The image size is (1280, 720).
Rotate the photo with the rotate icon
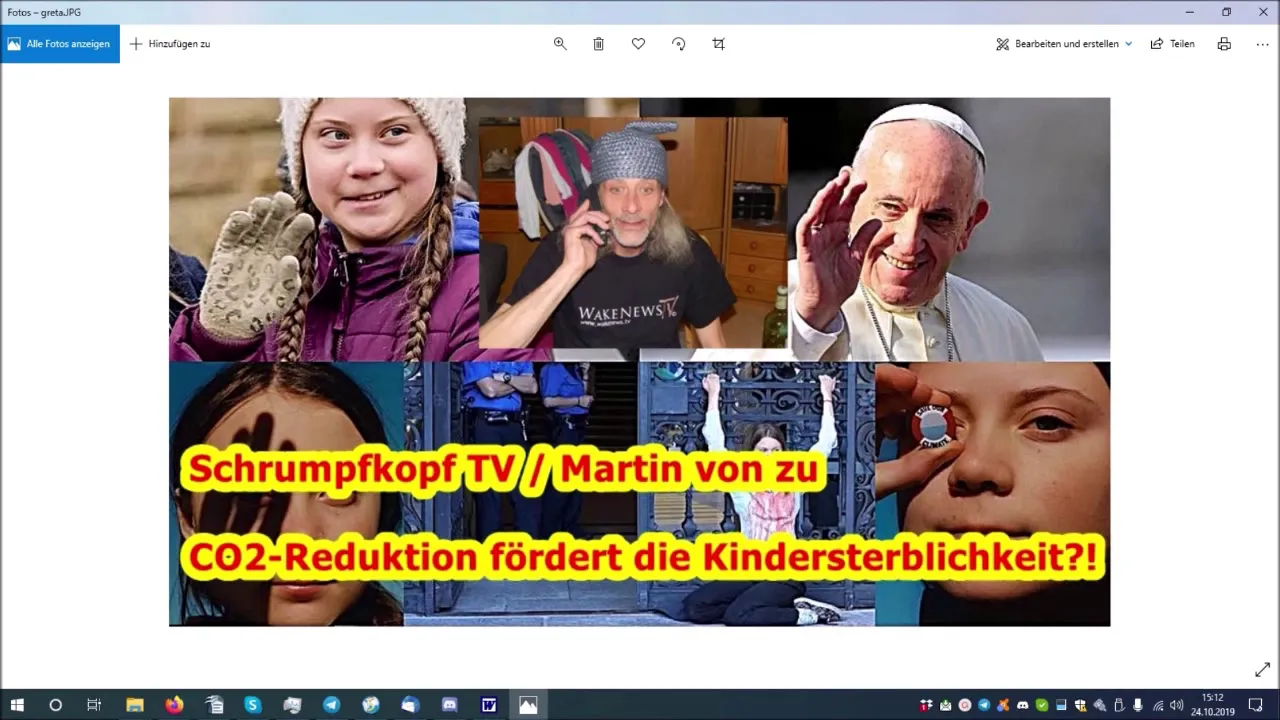[x=678, y=44]
